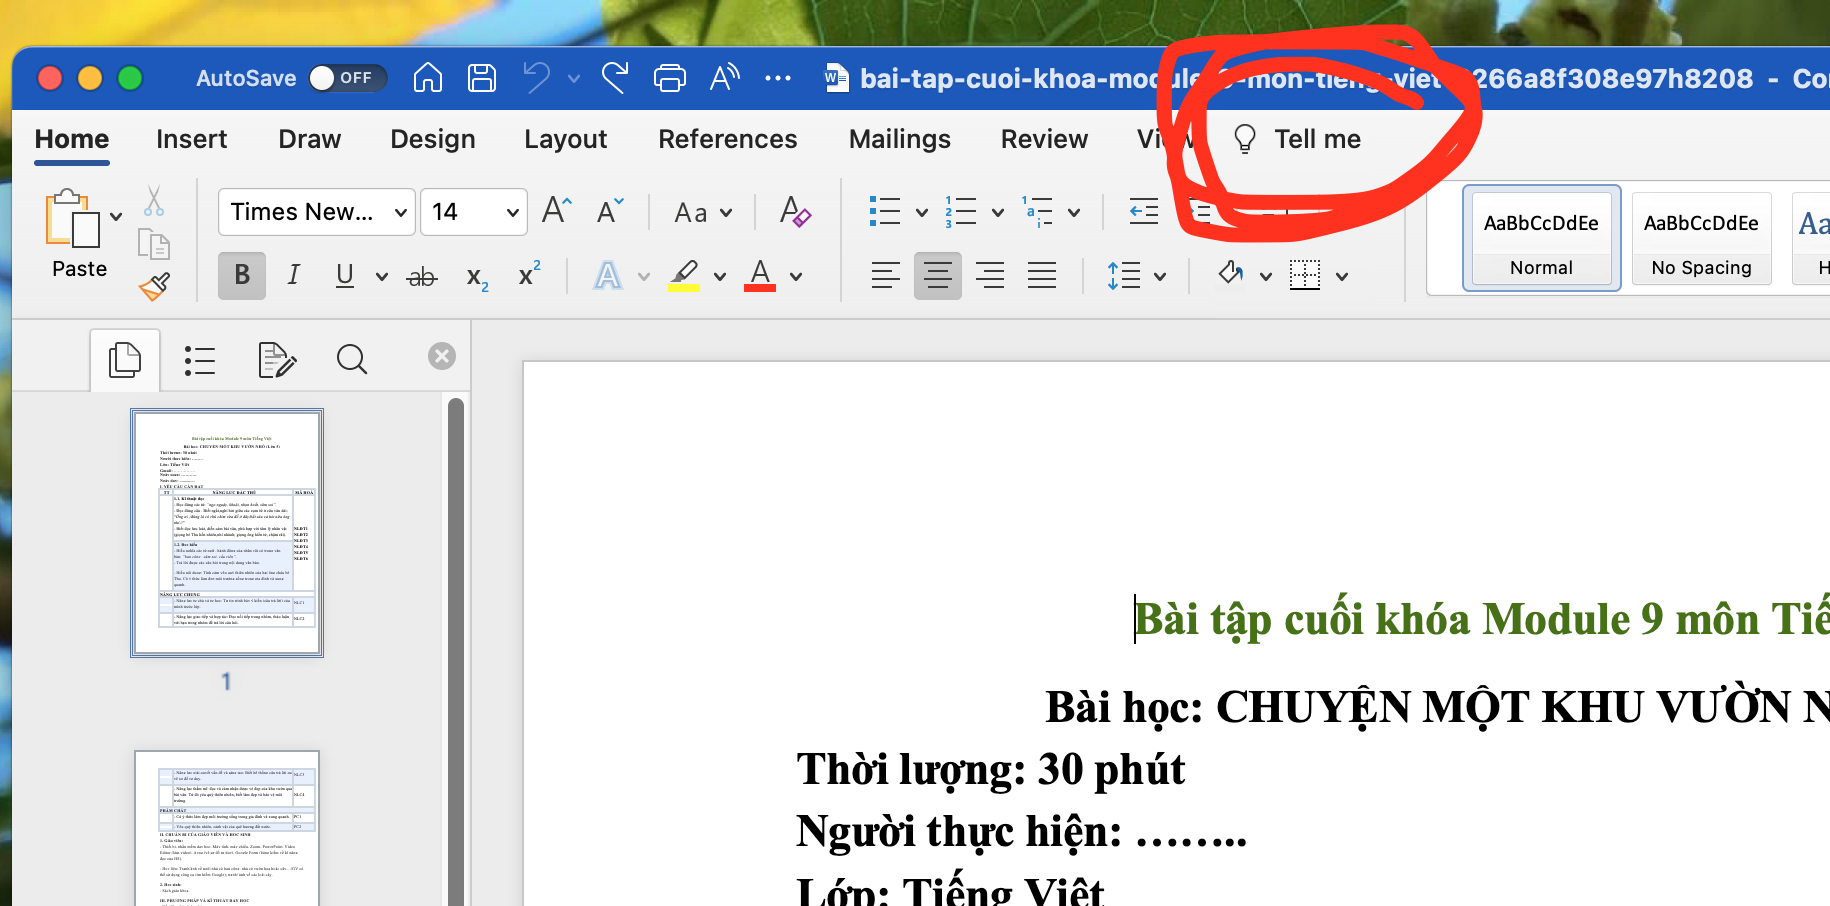
Task: Toggle AutoSave switch off/on
Action: (x=346, y=77)
